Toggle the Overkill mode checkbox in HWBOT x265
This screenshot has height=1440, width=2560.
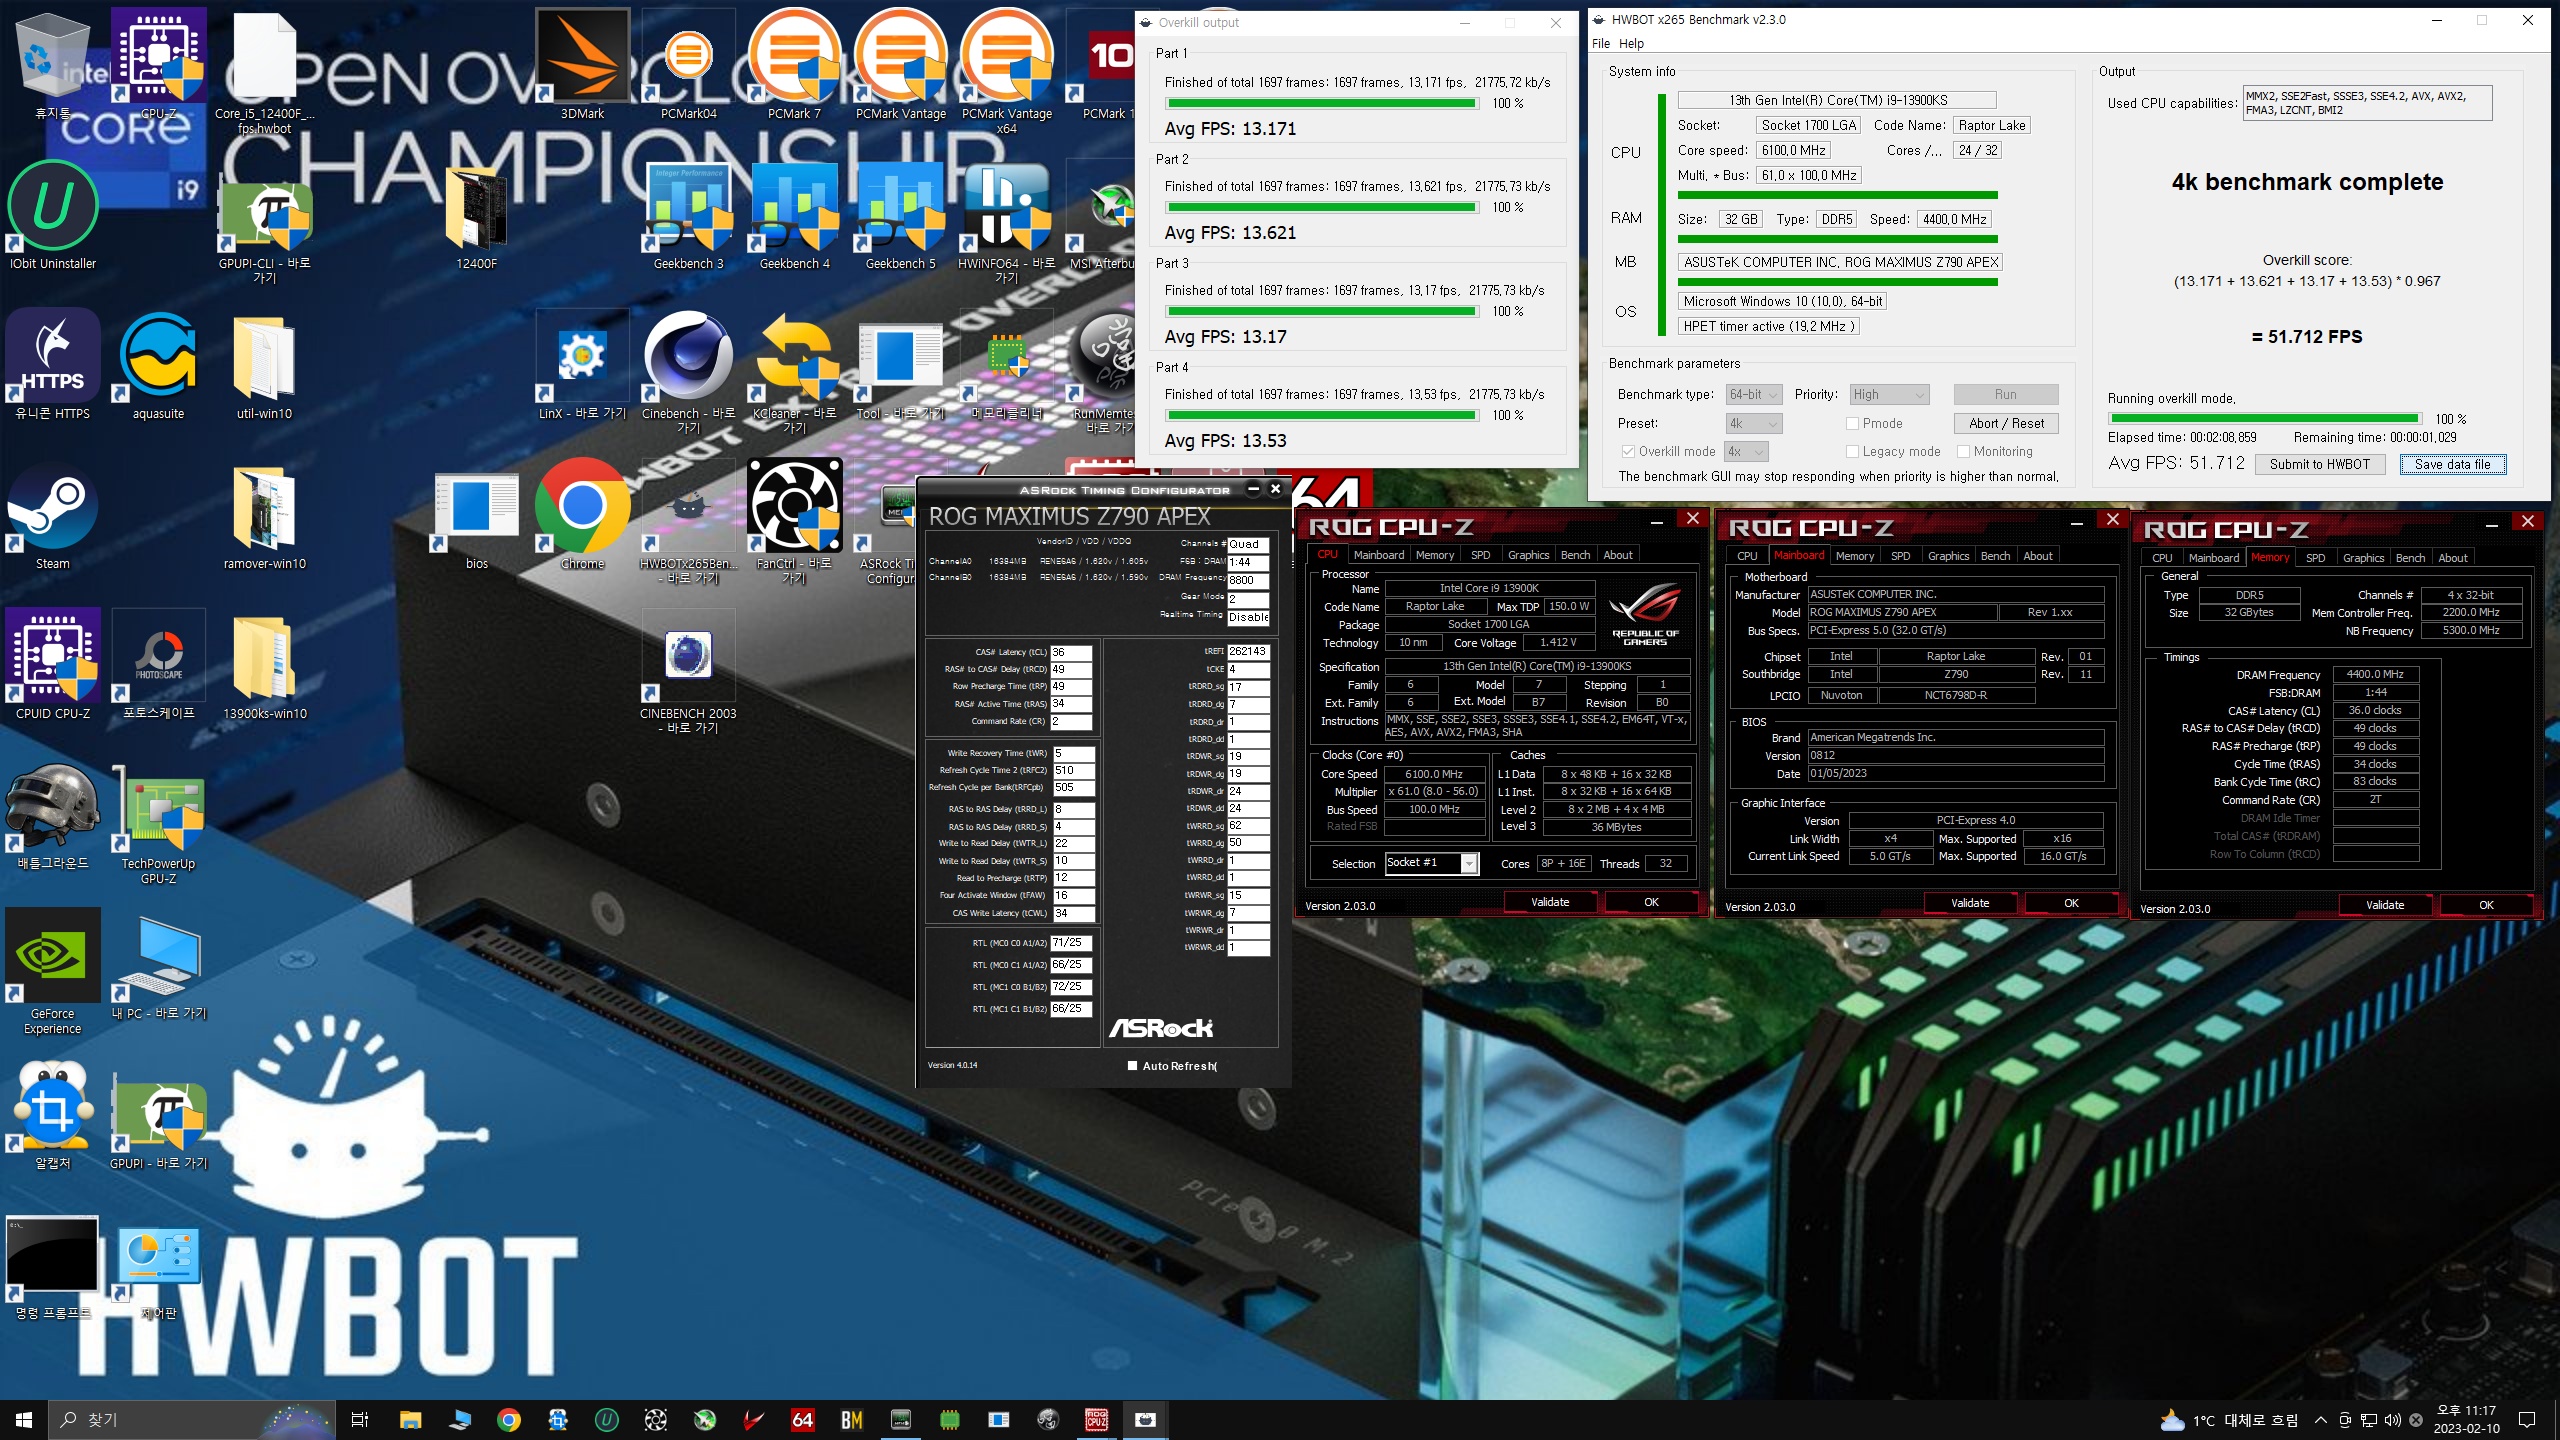(x=1628, y=452)
